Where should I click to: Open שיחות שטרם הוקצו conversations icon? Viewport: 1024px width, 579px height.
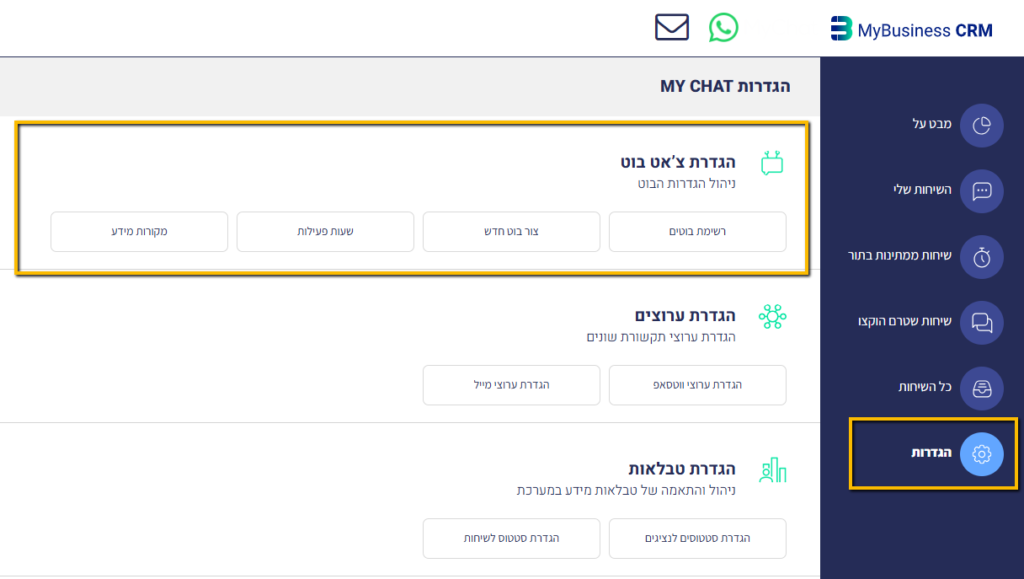(981, 322)
